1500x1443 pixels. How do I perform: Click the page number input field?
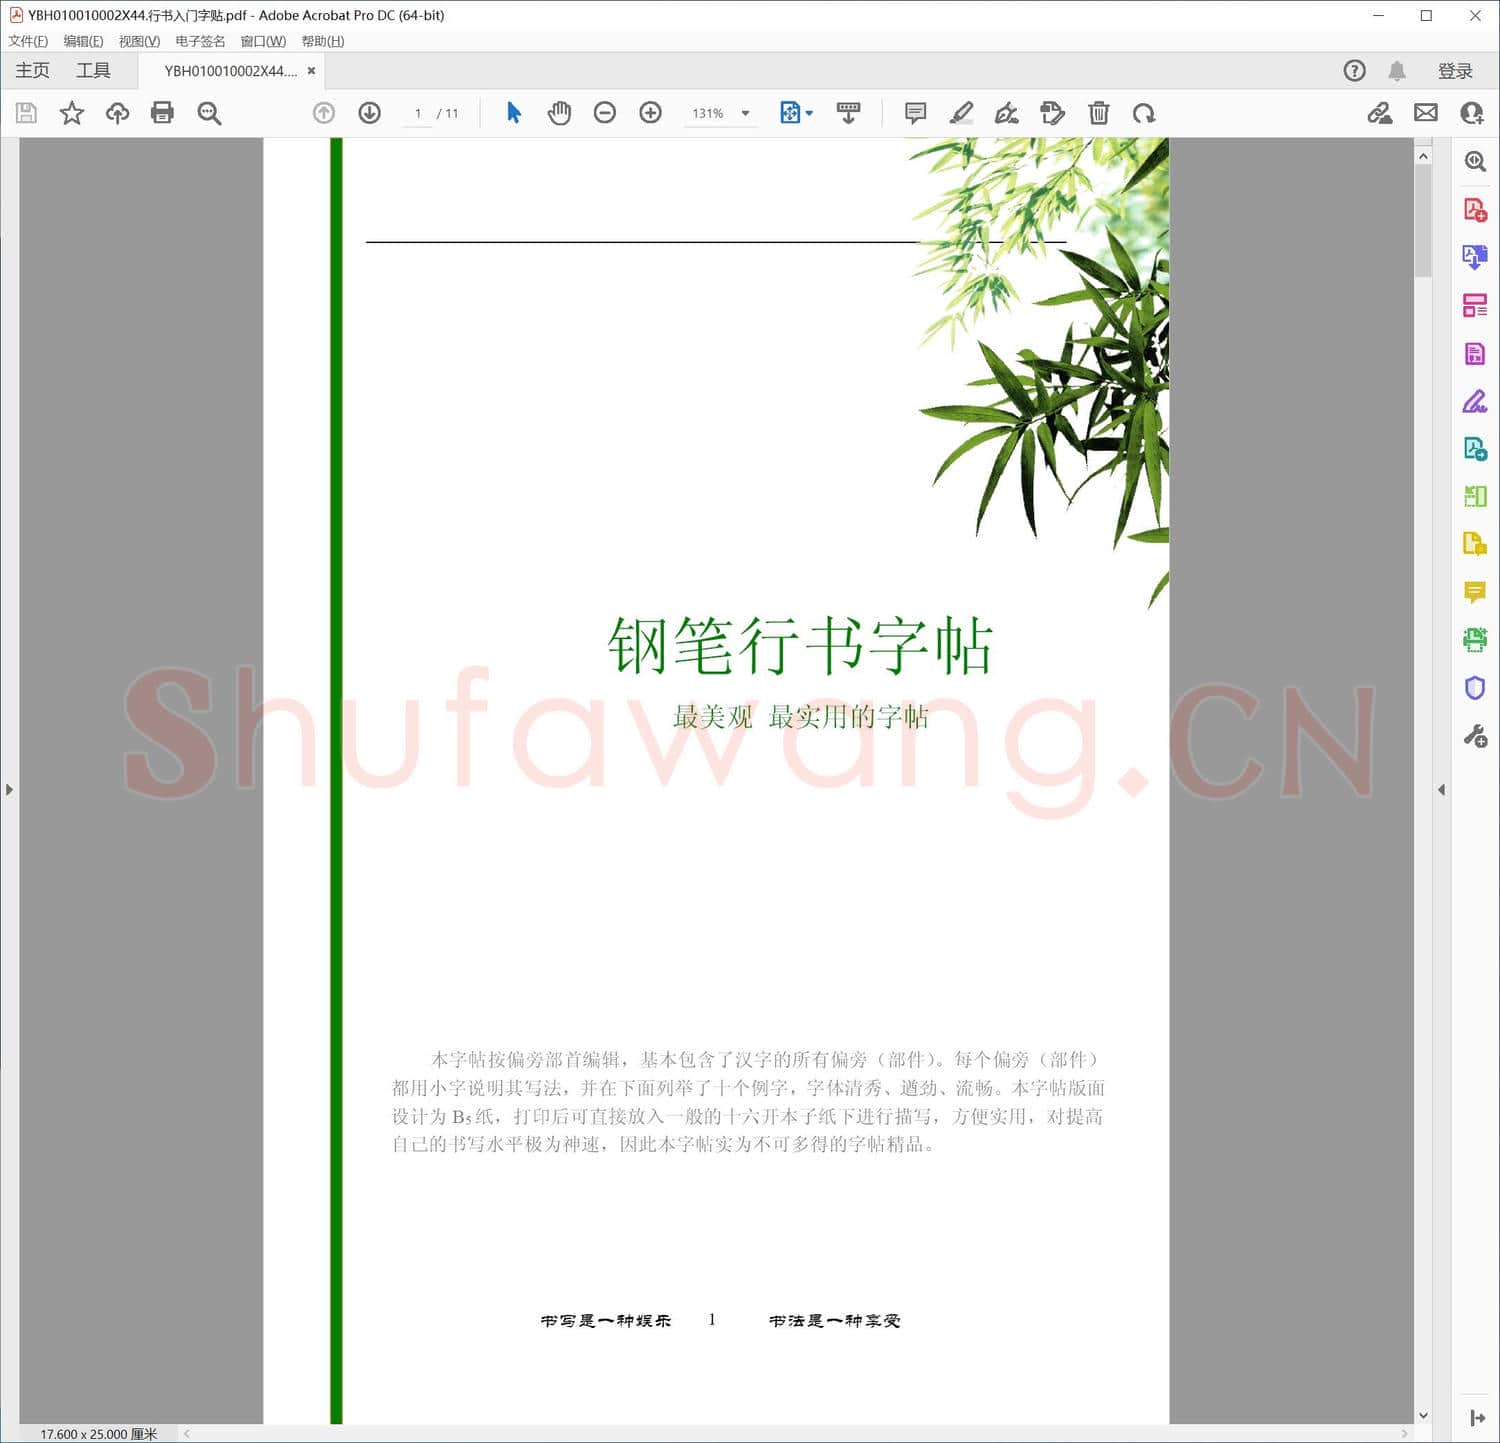click(x=417, y=113)
